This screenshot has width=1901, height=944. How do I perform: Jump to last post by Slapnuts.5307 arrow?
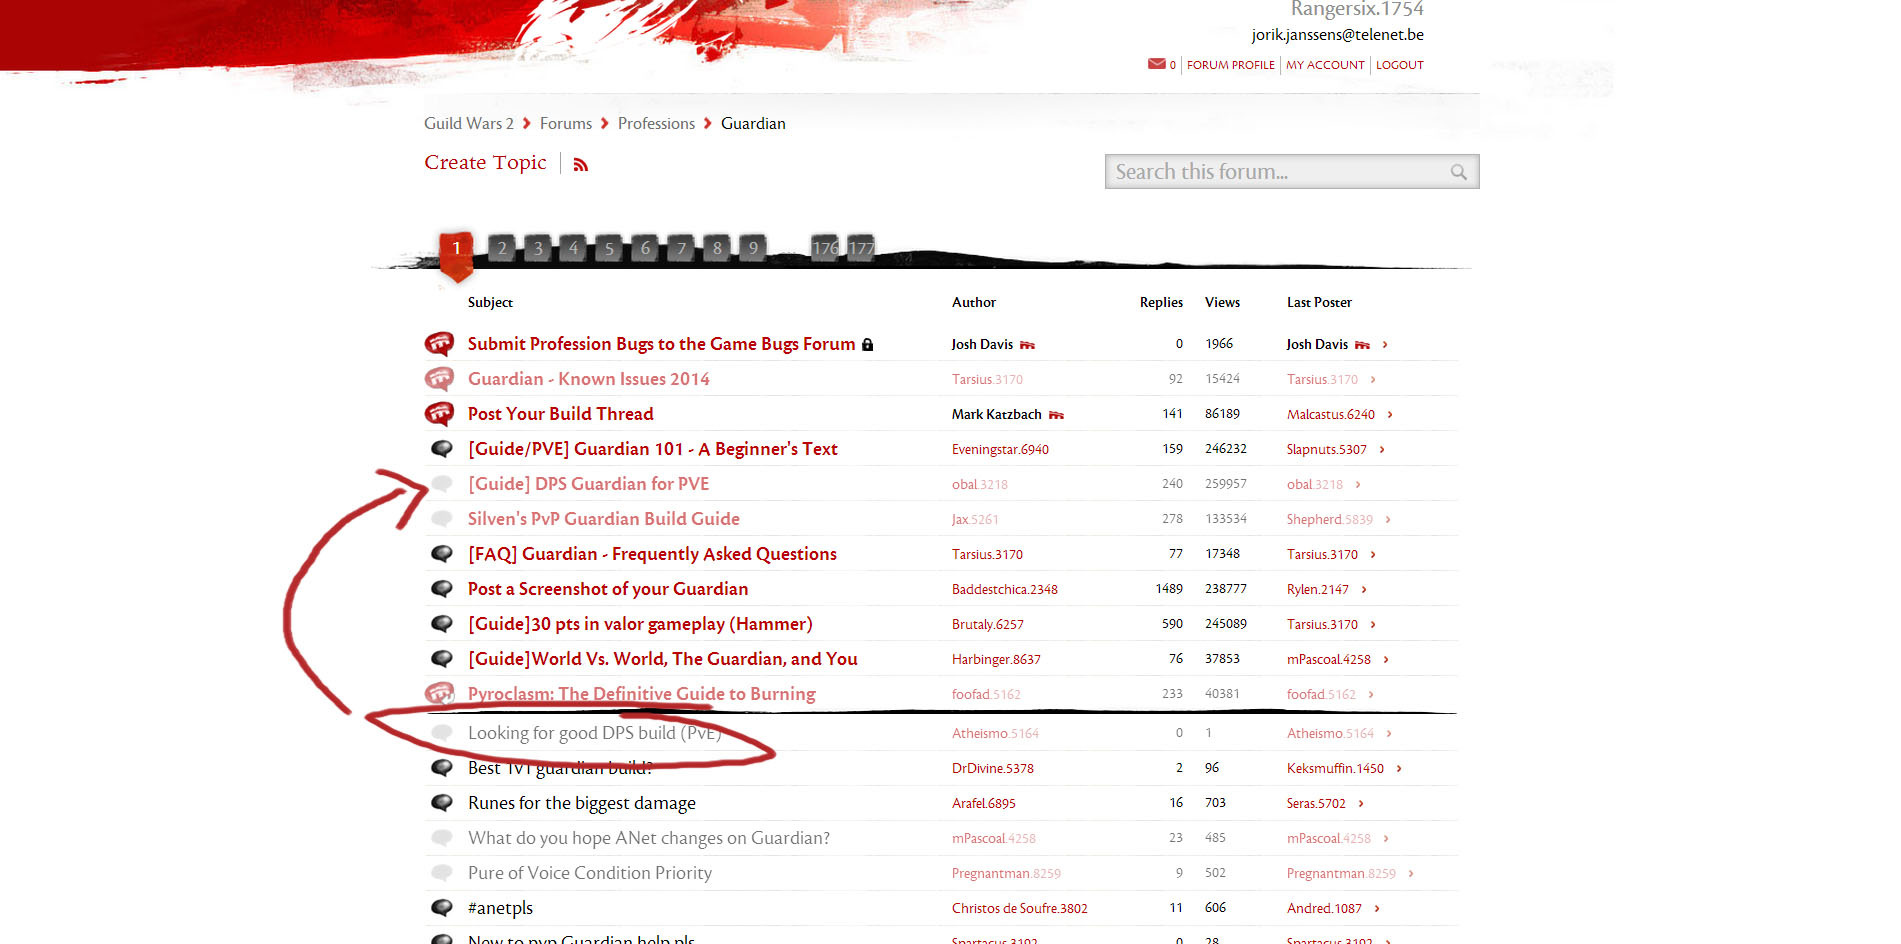pos(1382,449)
